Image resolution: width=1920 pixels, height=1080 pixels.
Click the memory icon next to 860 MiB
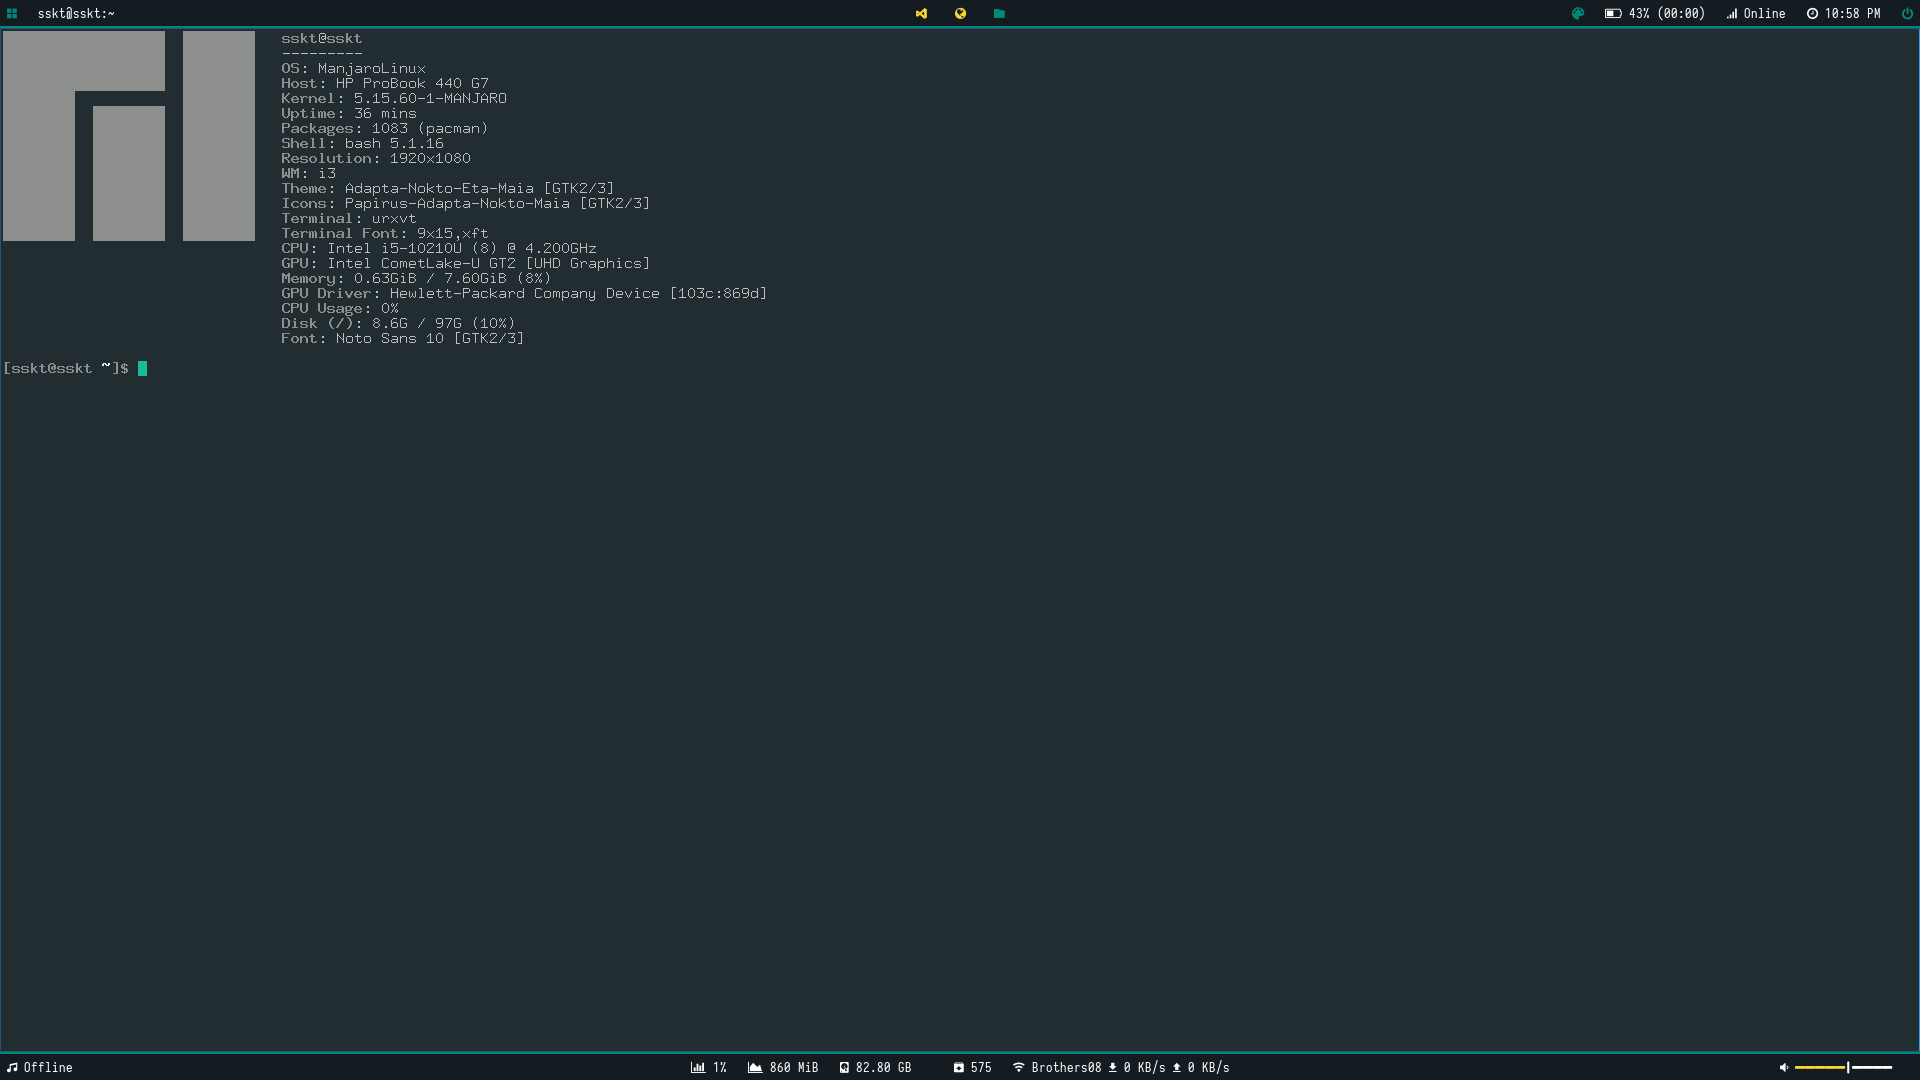pyautogui.click(x=753, y=1067)
